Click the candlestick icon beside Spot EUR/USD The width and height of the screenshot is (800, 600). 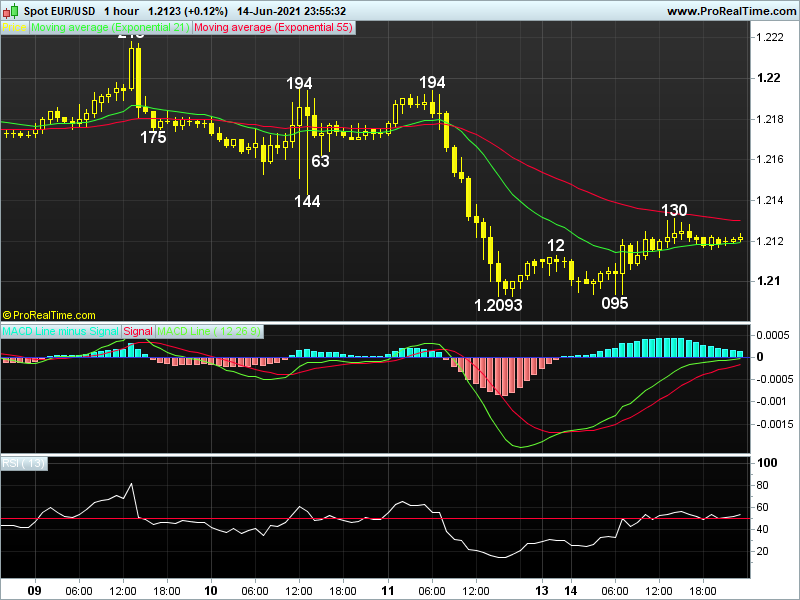pos(11,11)
